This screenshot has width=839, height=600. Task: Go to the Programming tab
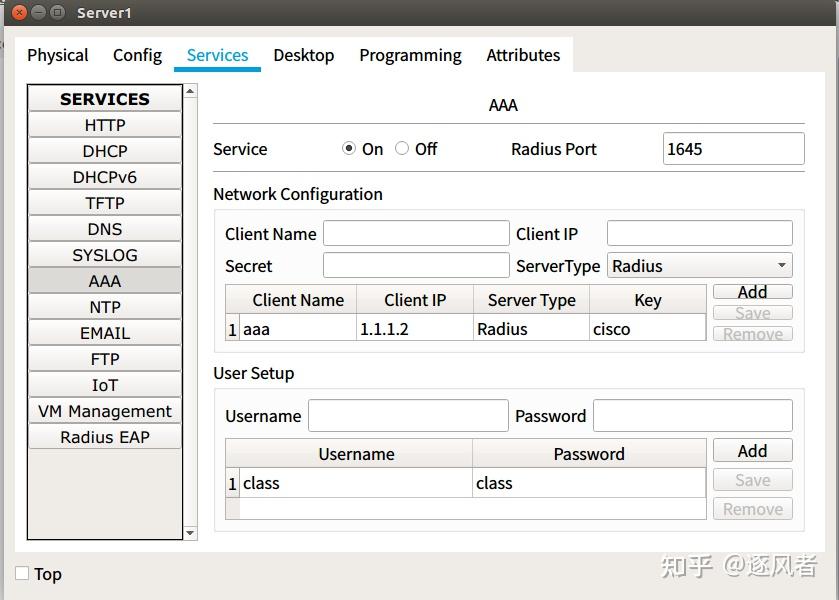coord(410,55)
